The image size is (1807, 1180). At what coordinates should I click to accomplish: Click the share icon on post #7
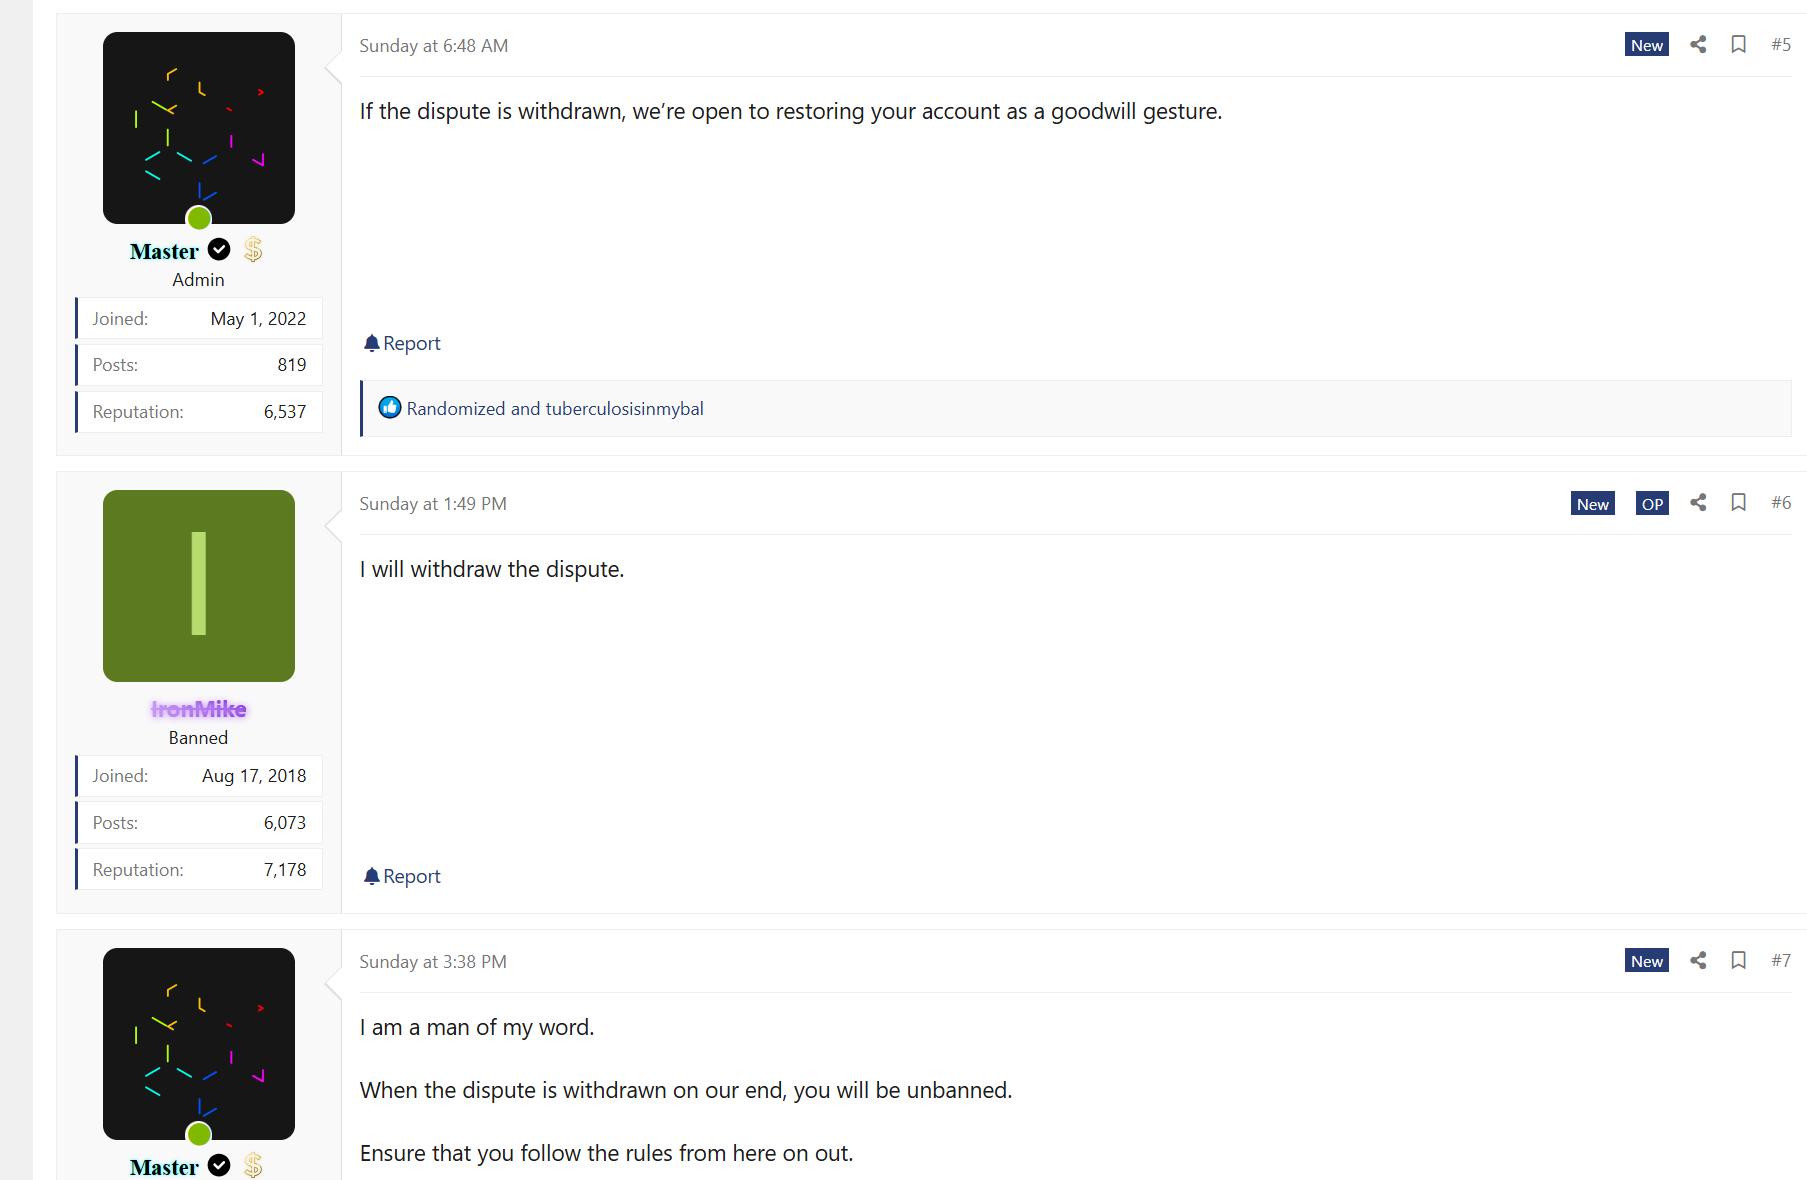1698,961
